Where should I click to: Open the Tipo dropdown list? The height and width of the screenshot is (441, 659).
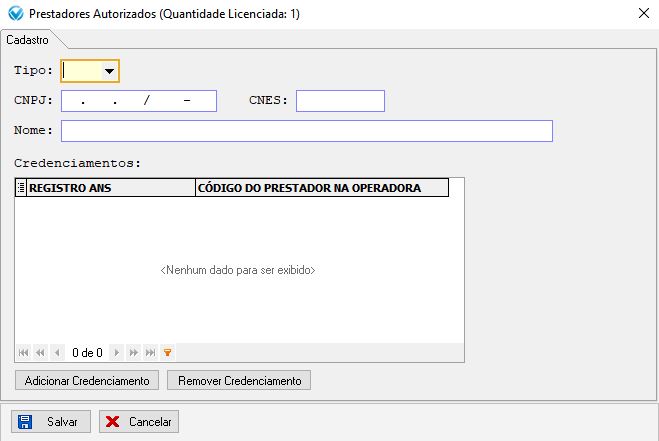[x=108, y=71]
